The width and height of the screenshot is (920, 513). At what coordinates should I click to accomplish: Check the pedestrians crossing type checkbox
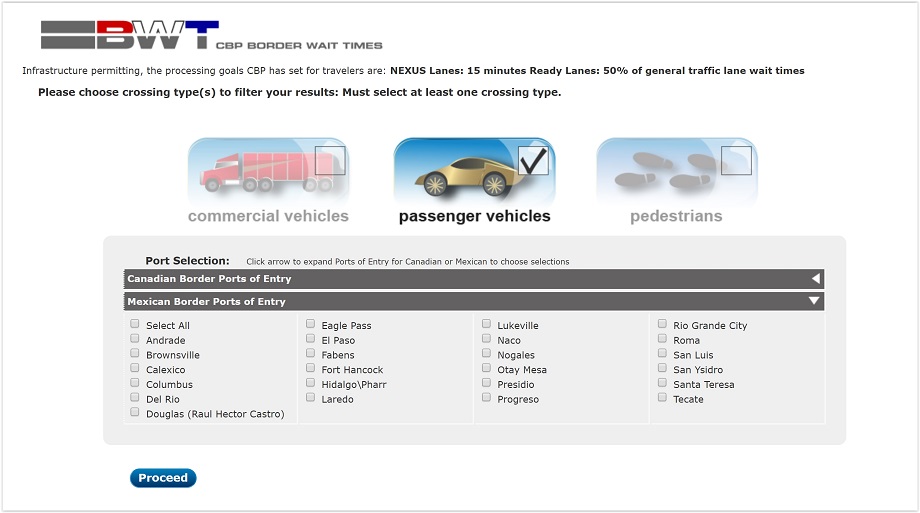point(736,160)
